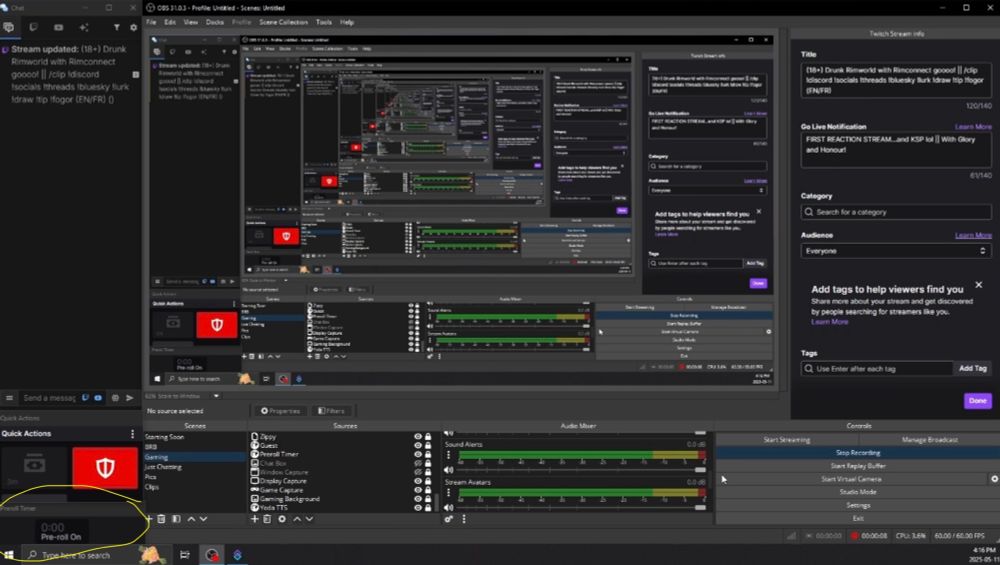Move source up arrow
The height and width of the screenshot is (565, 1000).
297,519
